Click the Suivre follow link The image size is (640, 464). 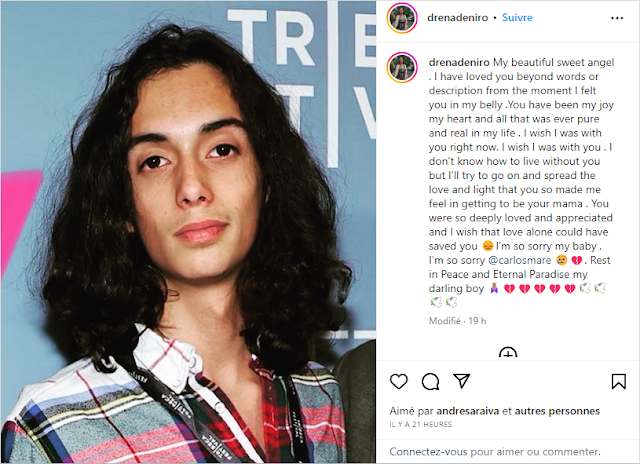point(517,18)
